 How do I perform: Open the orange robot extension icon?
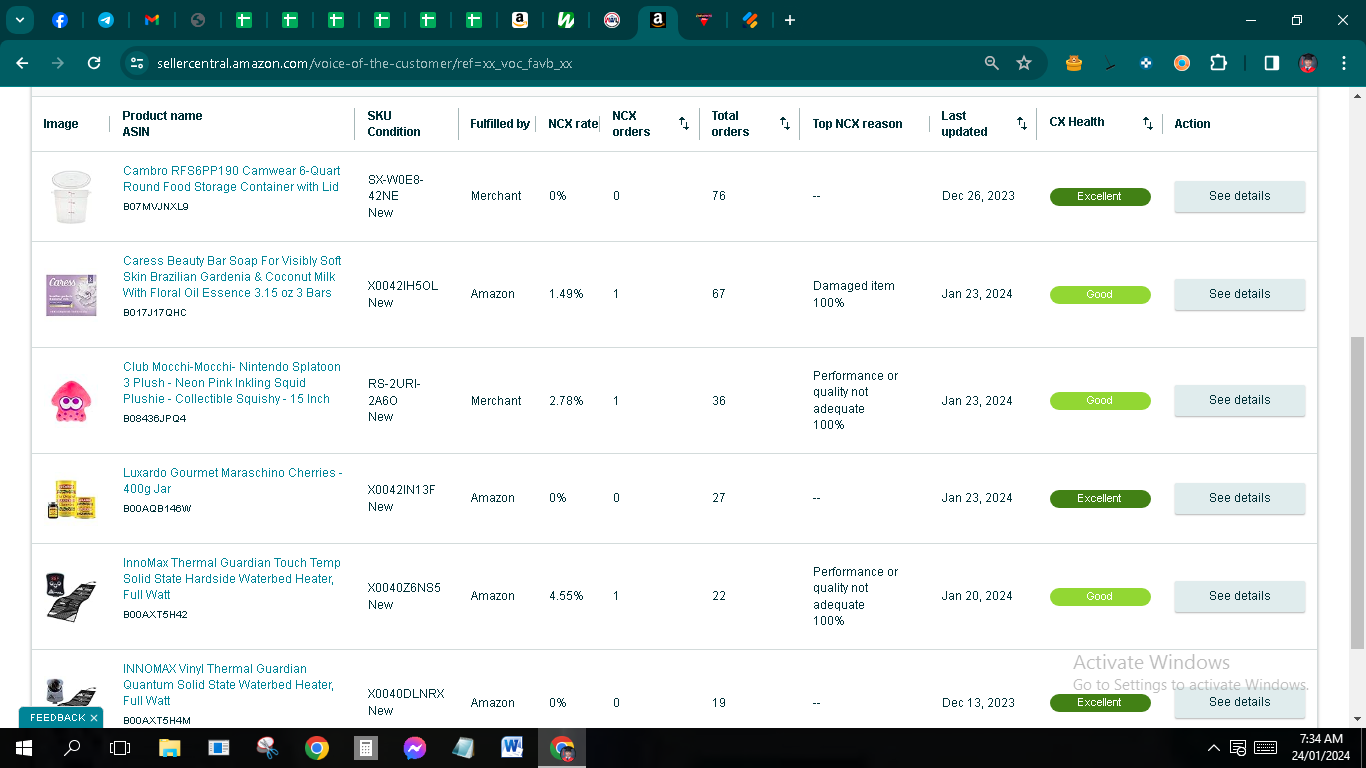[x=1074, y=63]
